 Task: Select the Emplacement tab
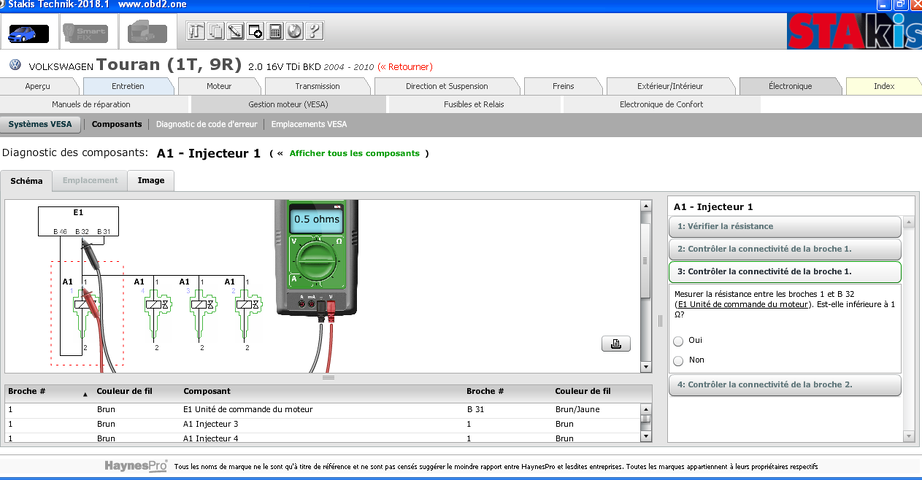90,181
